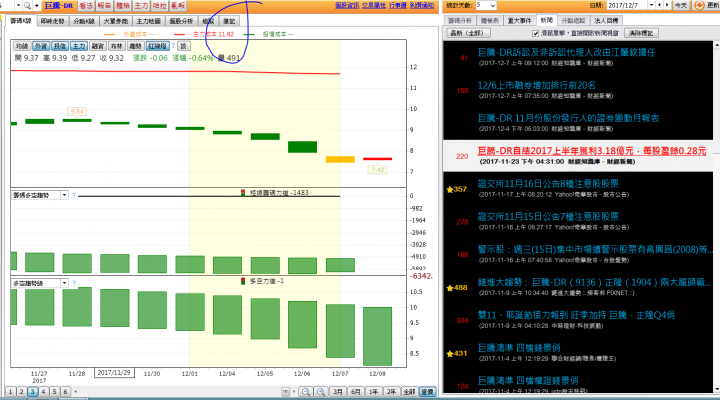Click the 報告 button in orange toolbar
The width and height of the screenshot is (720, 400).
point(105,6)
